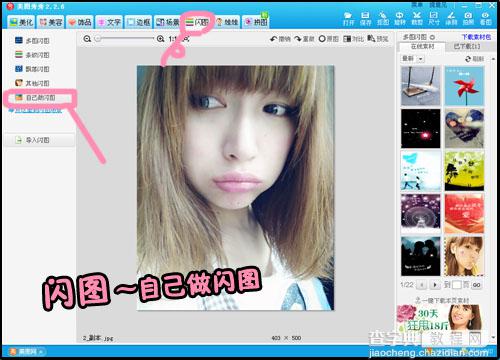Click the zoom-out magnifier icon

pyautogui.click(x=87, y=39)
